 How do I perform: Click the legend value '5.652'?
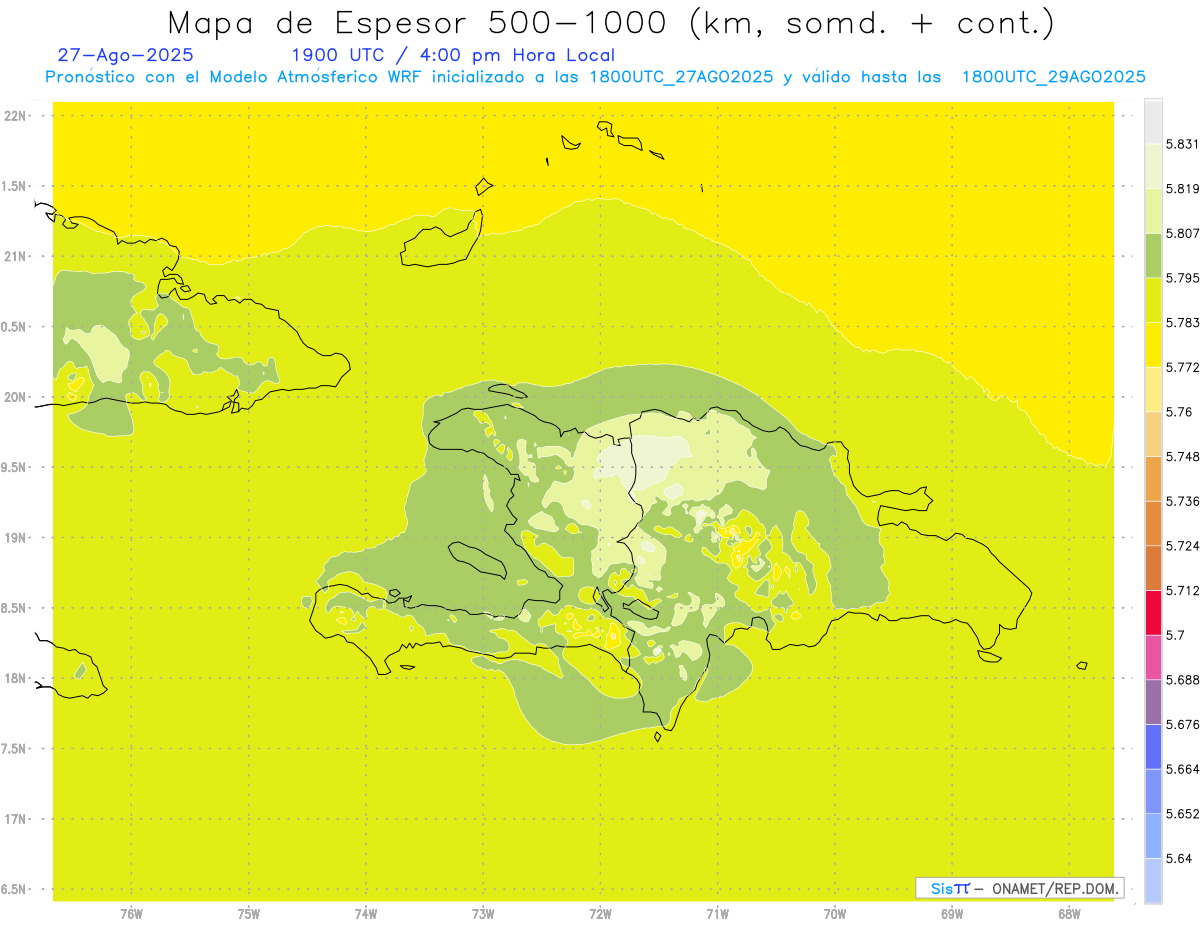(x=1182, y=813)
